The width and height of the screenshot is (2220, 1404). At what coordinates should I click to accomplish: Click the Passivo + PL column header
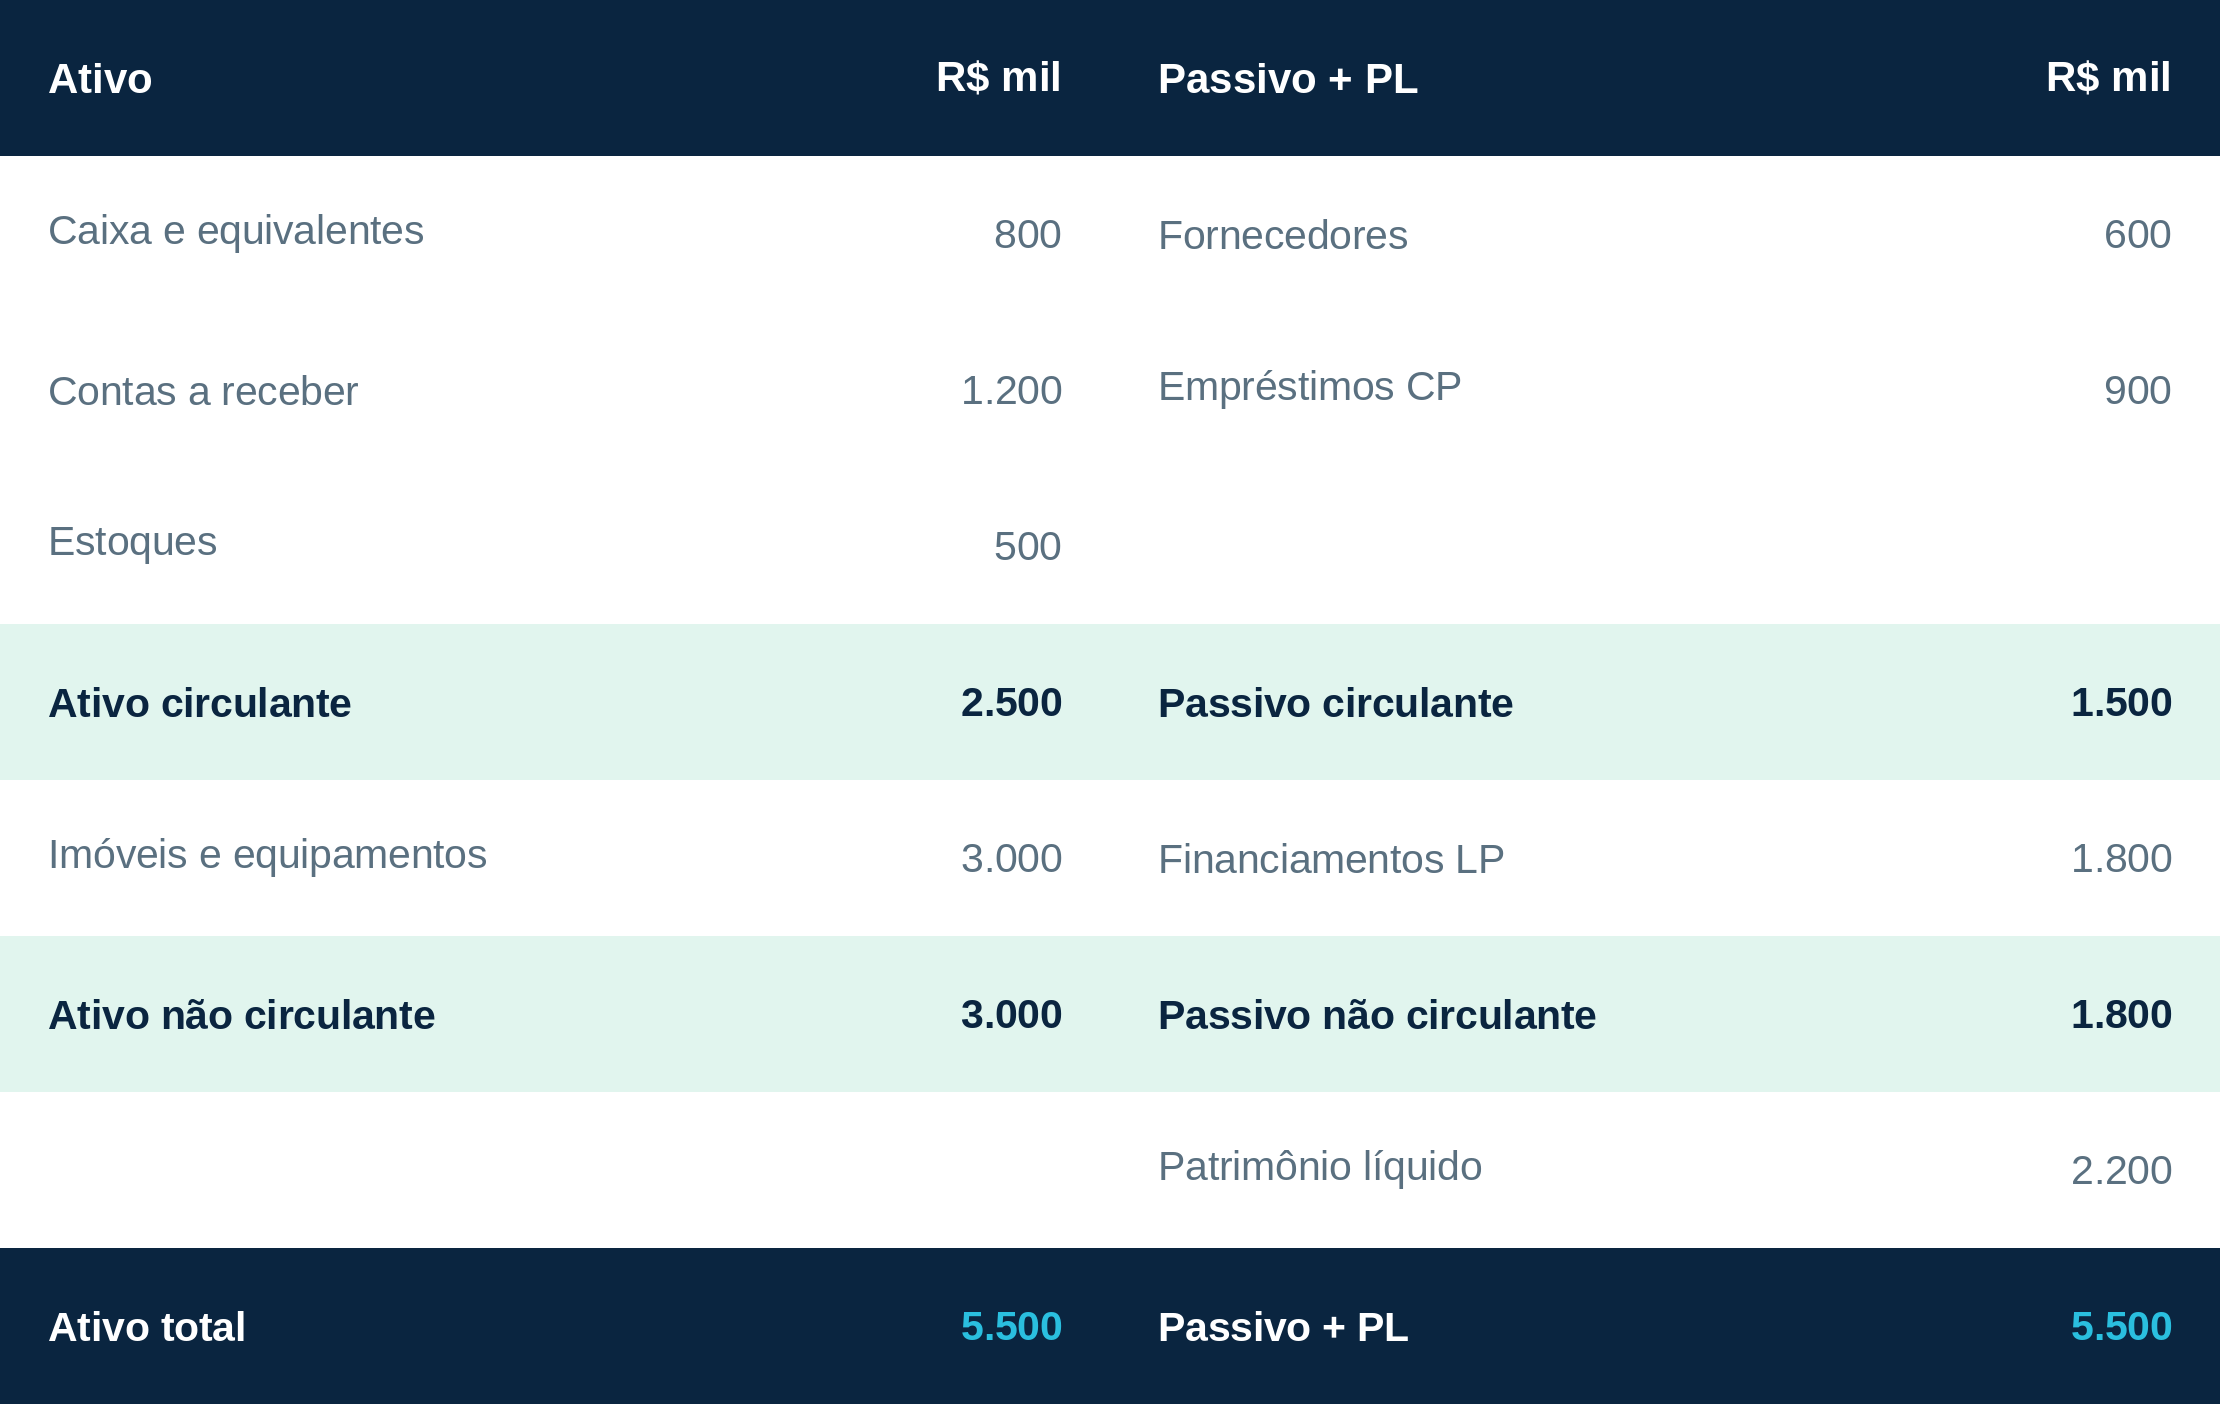point(1288,79)
